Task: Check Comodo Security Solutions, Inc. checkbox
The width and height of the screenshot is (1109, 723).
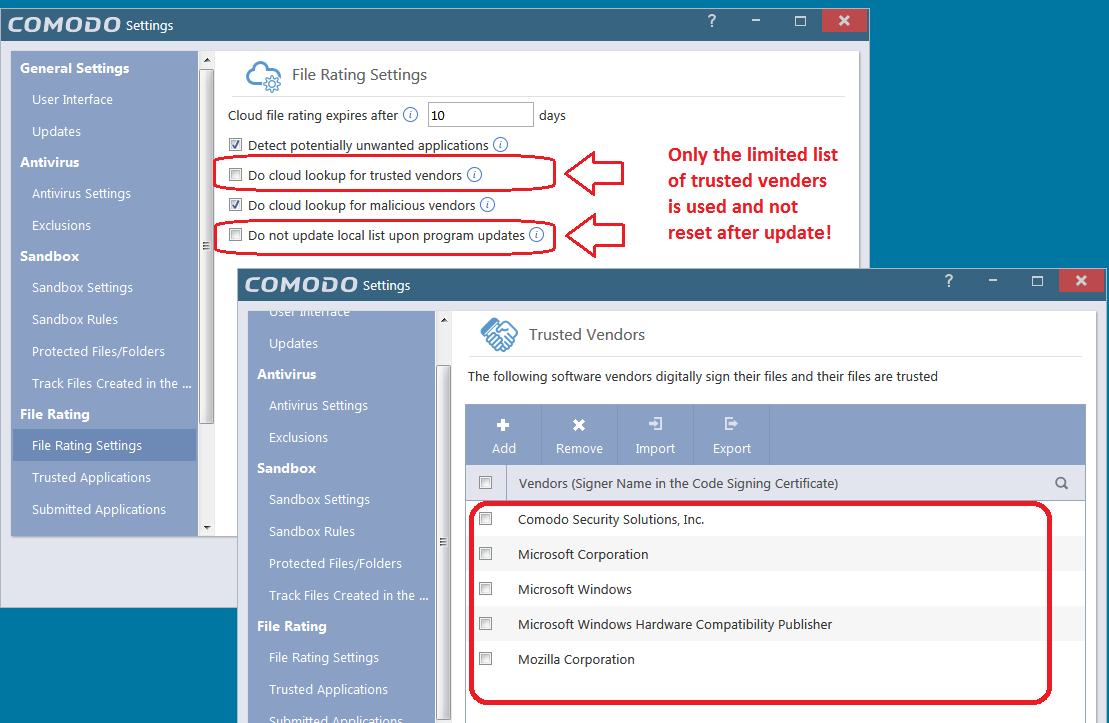Action: tap(485, 519)
